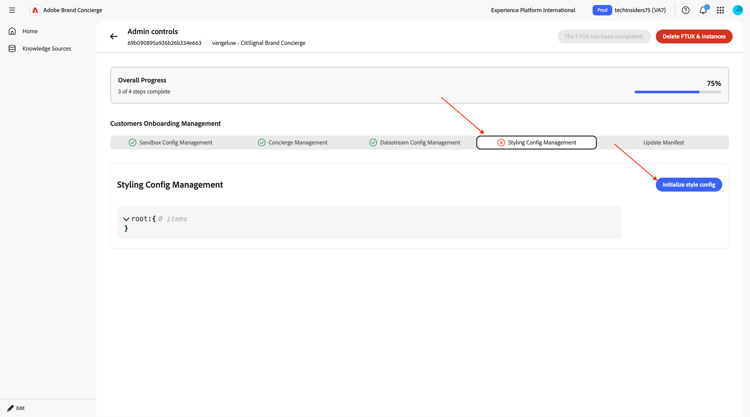Click Experience Platform International org name

click(x=533, y=10)
